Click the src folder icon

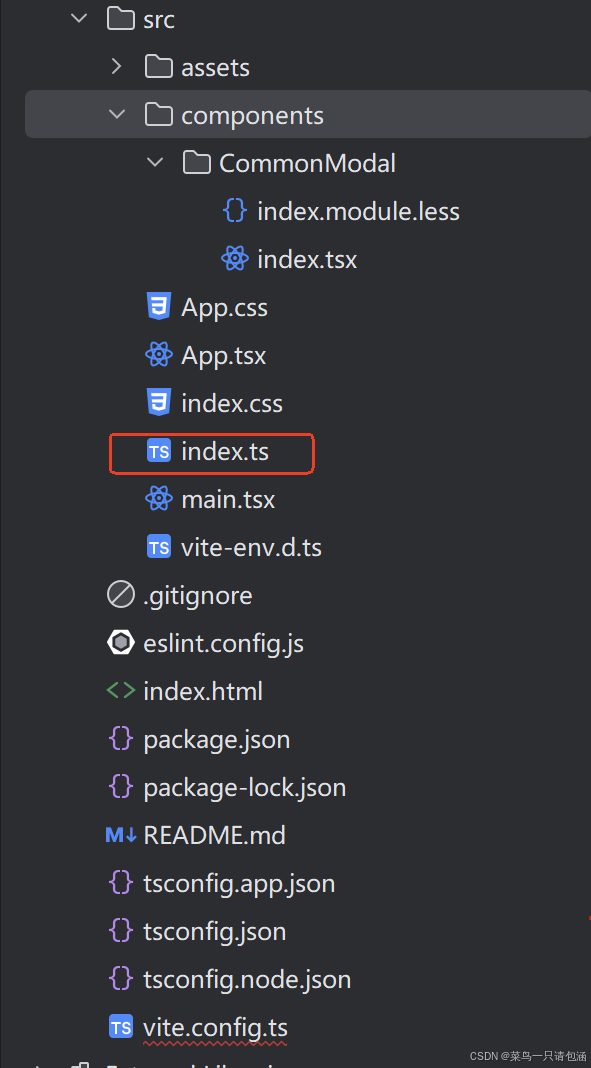click(121, 18)
